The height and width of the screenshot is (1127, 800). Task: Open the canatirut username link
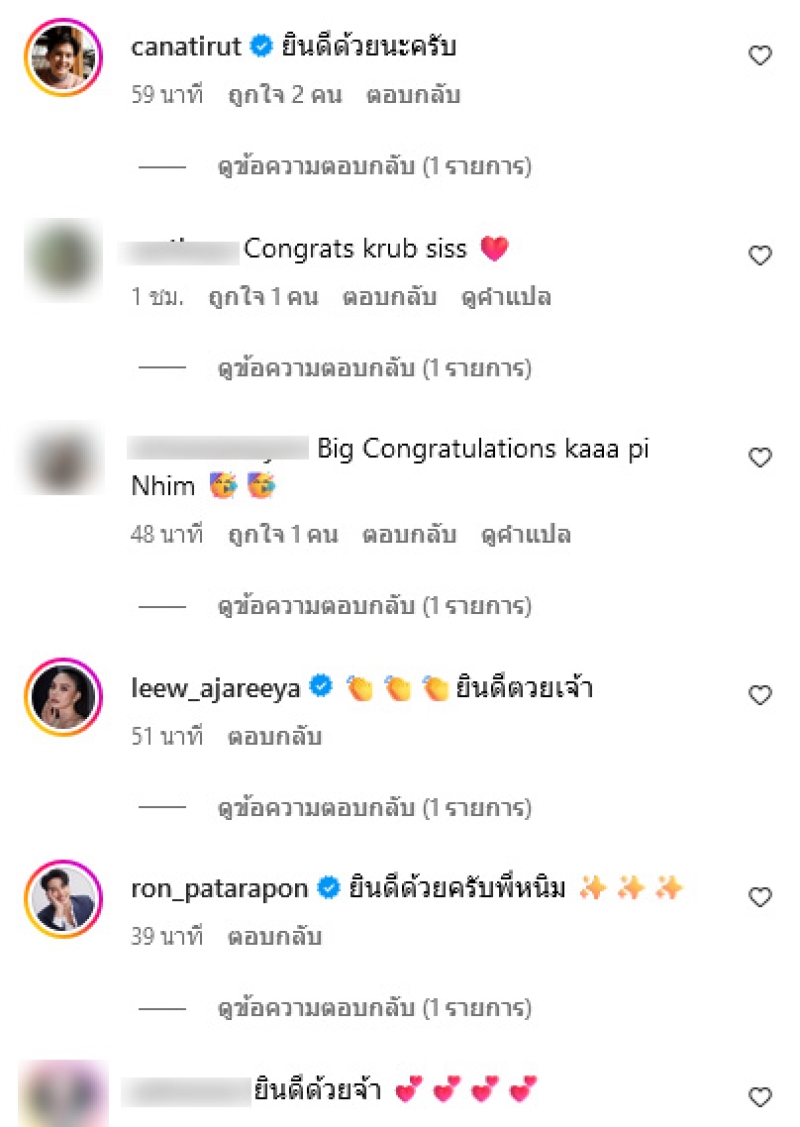(x=185, y=47)
